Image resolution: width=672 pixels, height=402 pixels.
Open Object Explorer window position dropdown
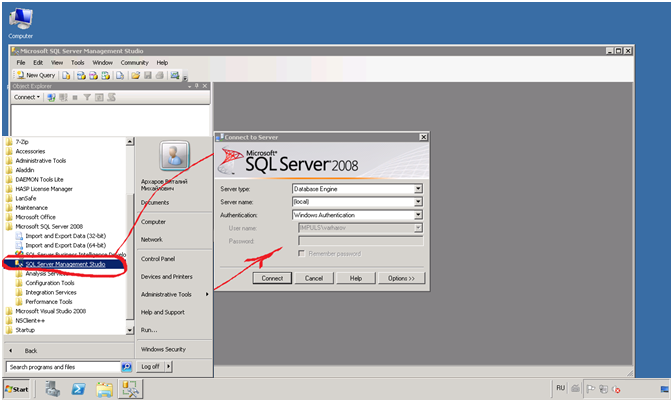[x=190, y=86]
